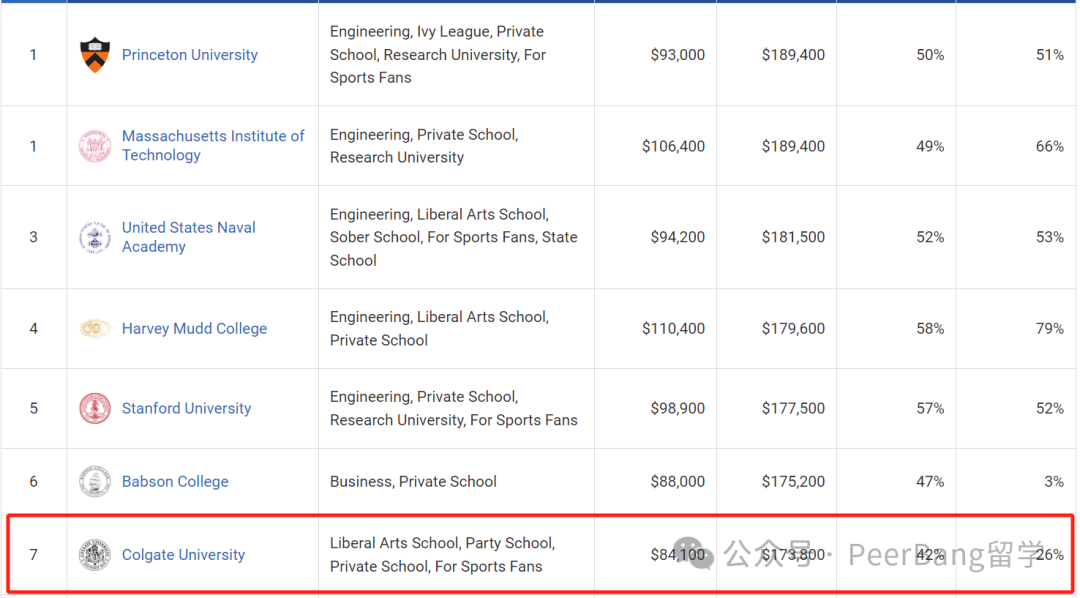This screenshot has height=598, width=1080.
Task: Open the Stanford University link
Action: tap(186, 409)
